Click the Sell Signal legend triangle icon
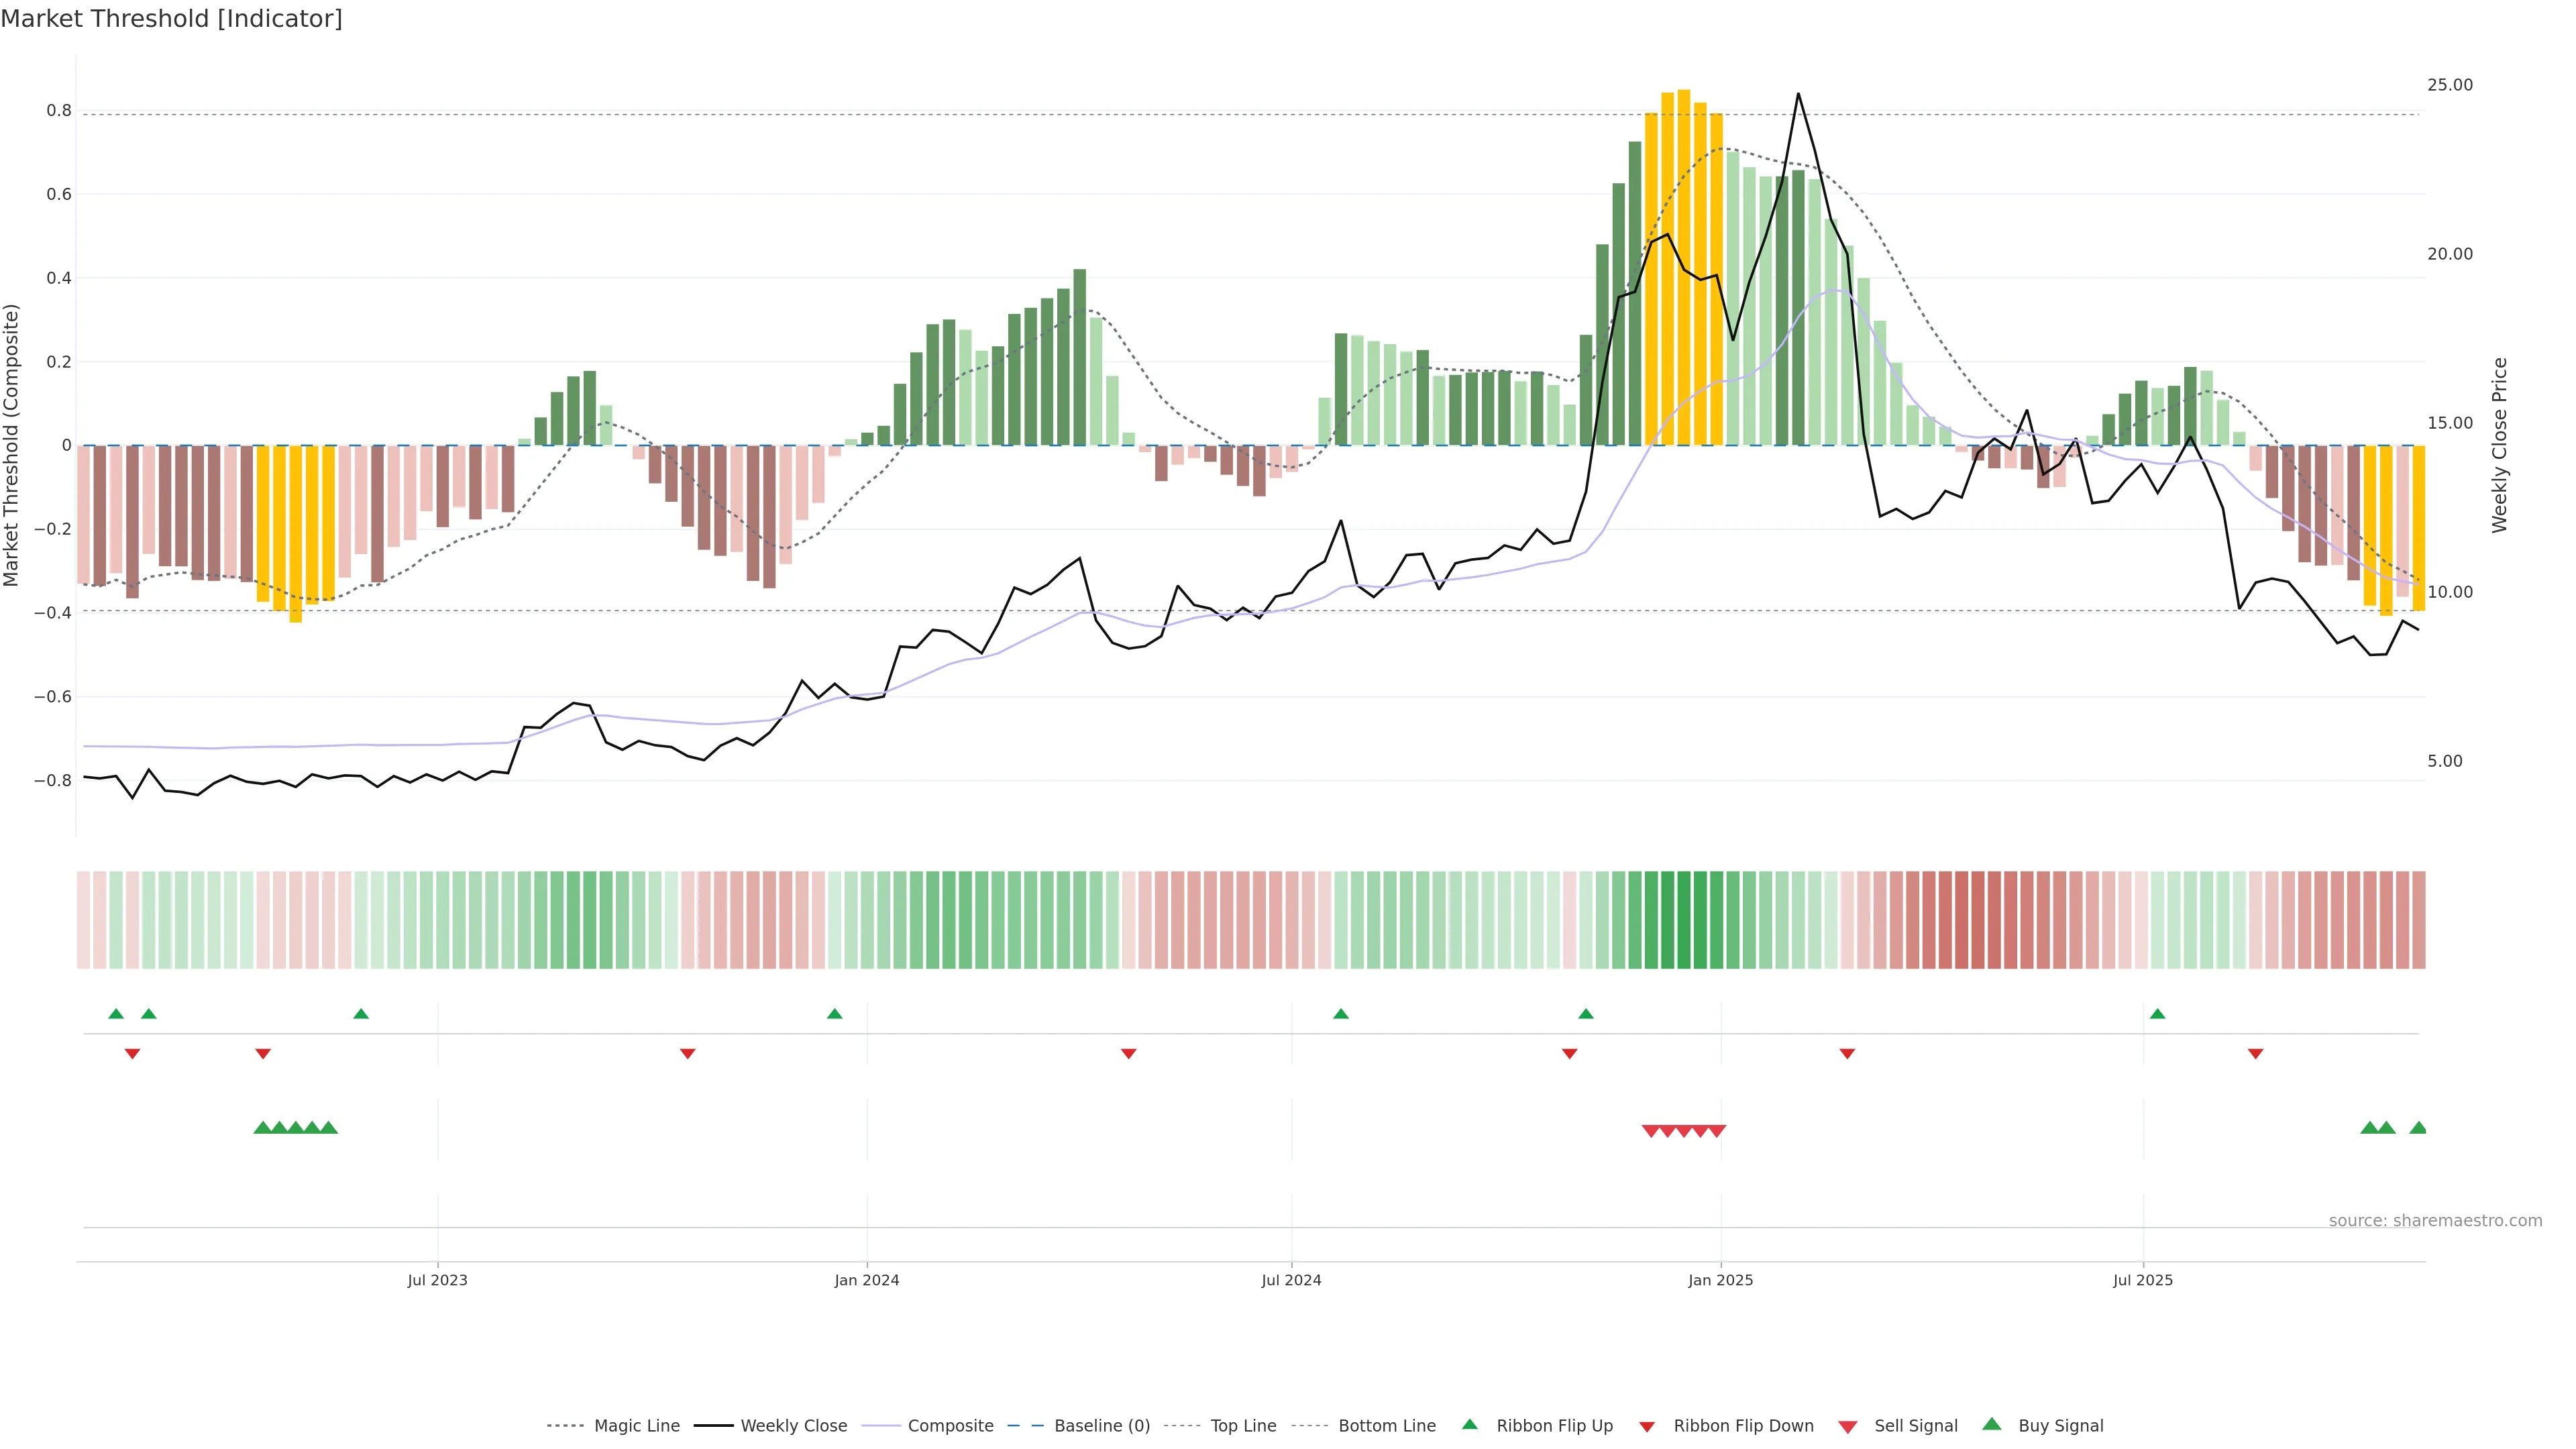2576x1449 pixels. point(1847,1426)
